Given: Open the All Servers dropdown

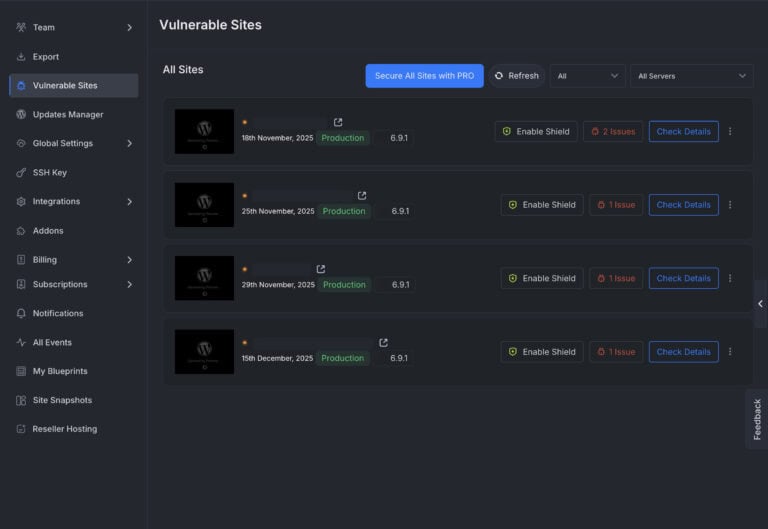Looking at the screenshot, I should pos(692,76).
